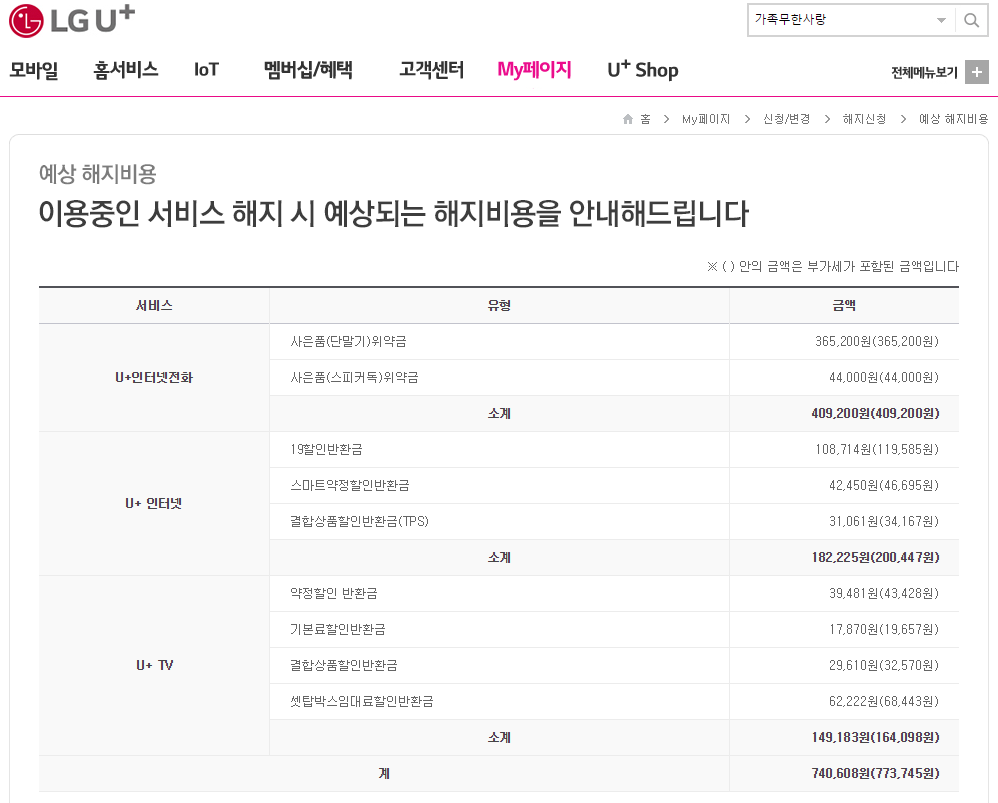Open the 멤버십/혜택 menu
Image resolution: width=998 pixels, height=803 pixels.
pyautogui.click(x=308, y=70)
